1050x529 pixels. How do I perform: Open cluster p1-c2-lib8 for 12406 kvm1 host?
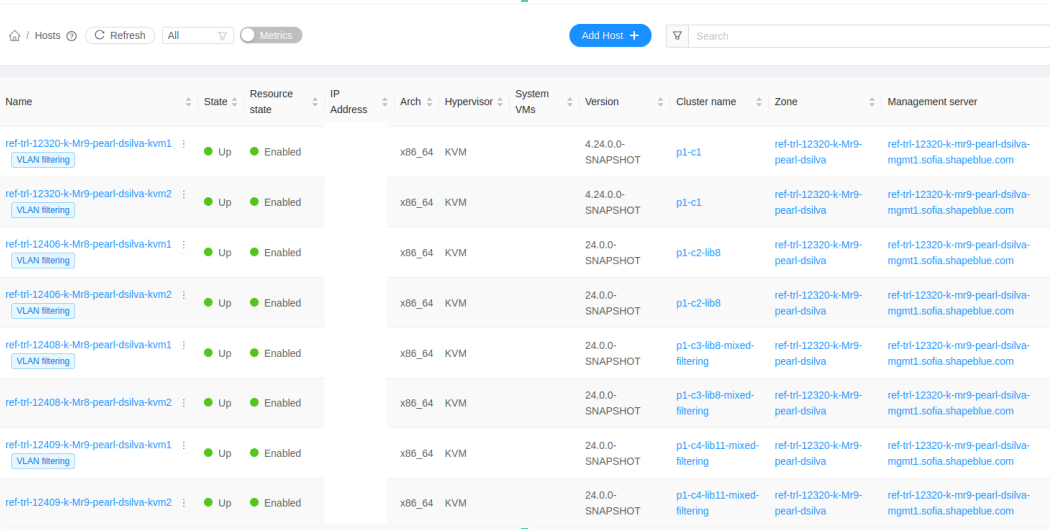[698, 252]
